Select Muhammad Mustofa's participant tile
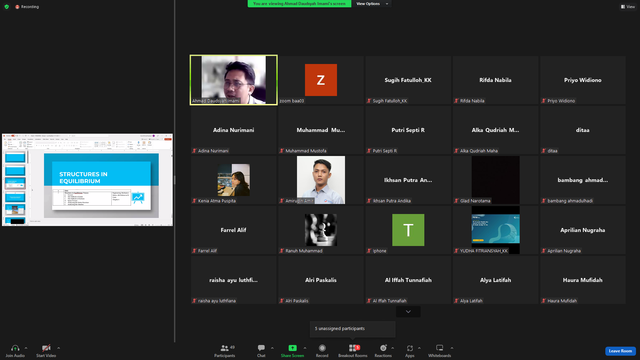 point(321,130)
